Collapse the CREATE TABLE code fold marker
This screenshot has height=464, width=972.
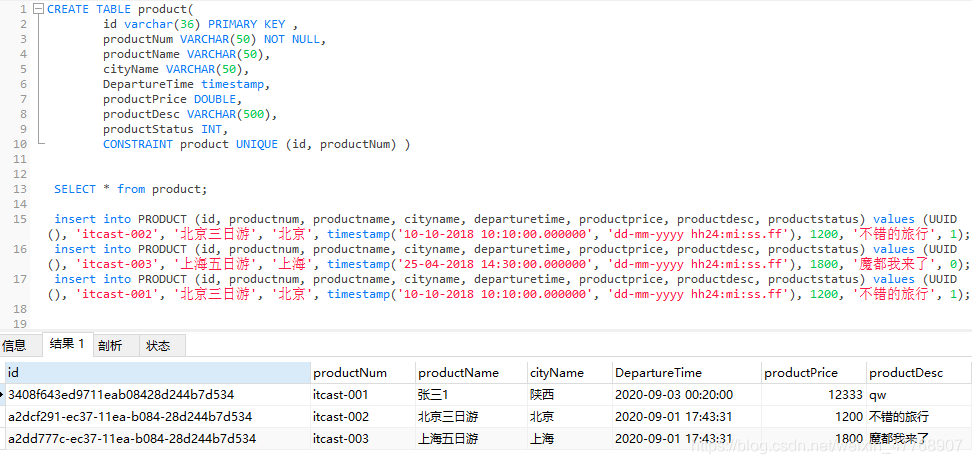point(37,9)
